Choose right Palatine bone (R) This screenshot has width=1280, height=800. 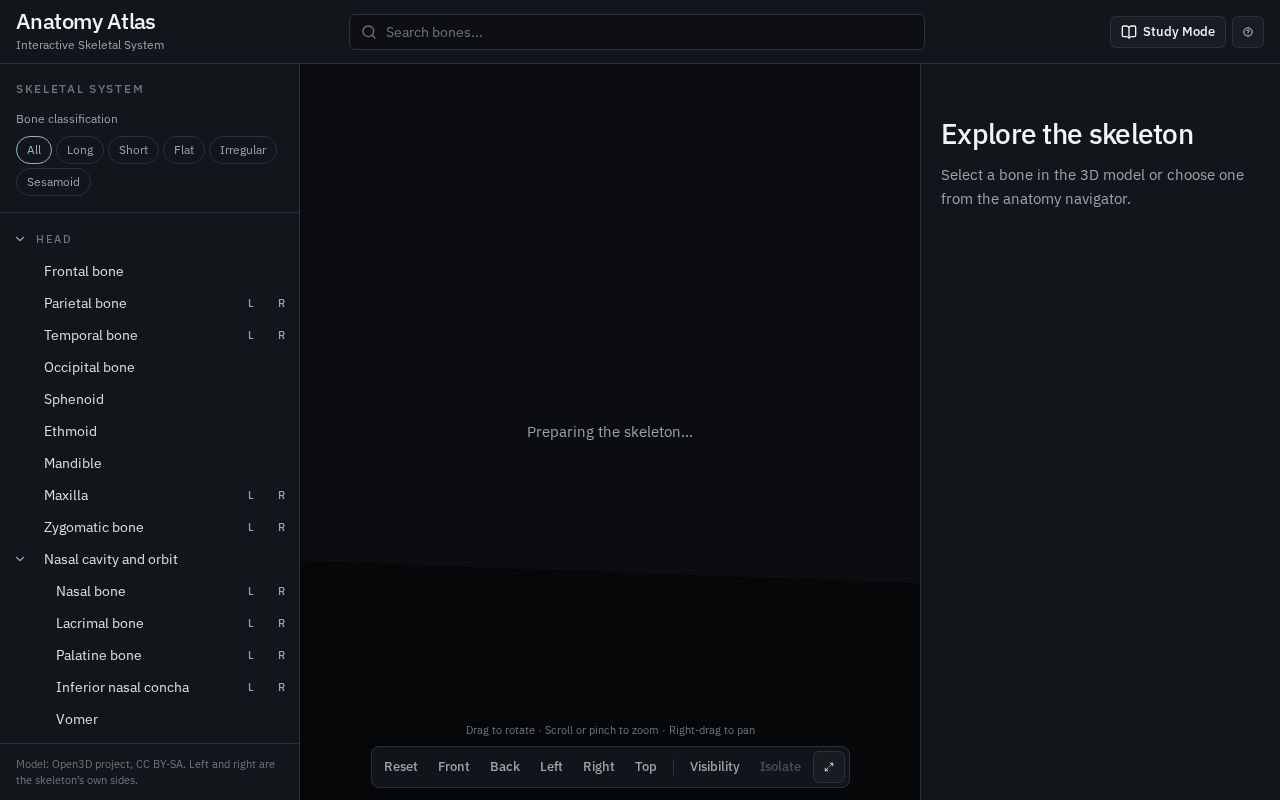pos(281,655)
